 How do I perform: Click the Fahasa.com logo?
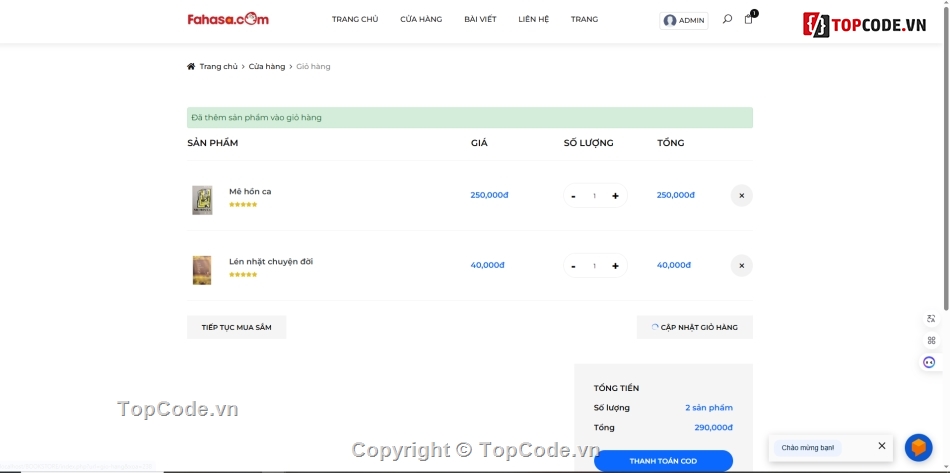(x=228, y=19)
